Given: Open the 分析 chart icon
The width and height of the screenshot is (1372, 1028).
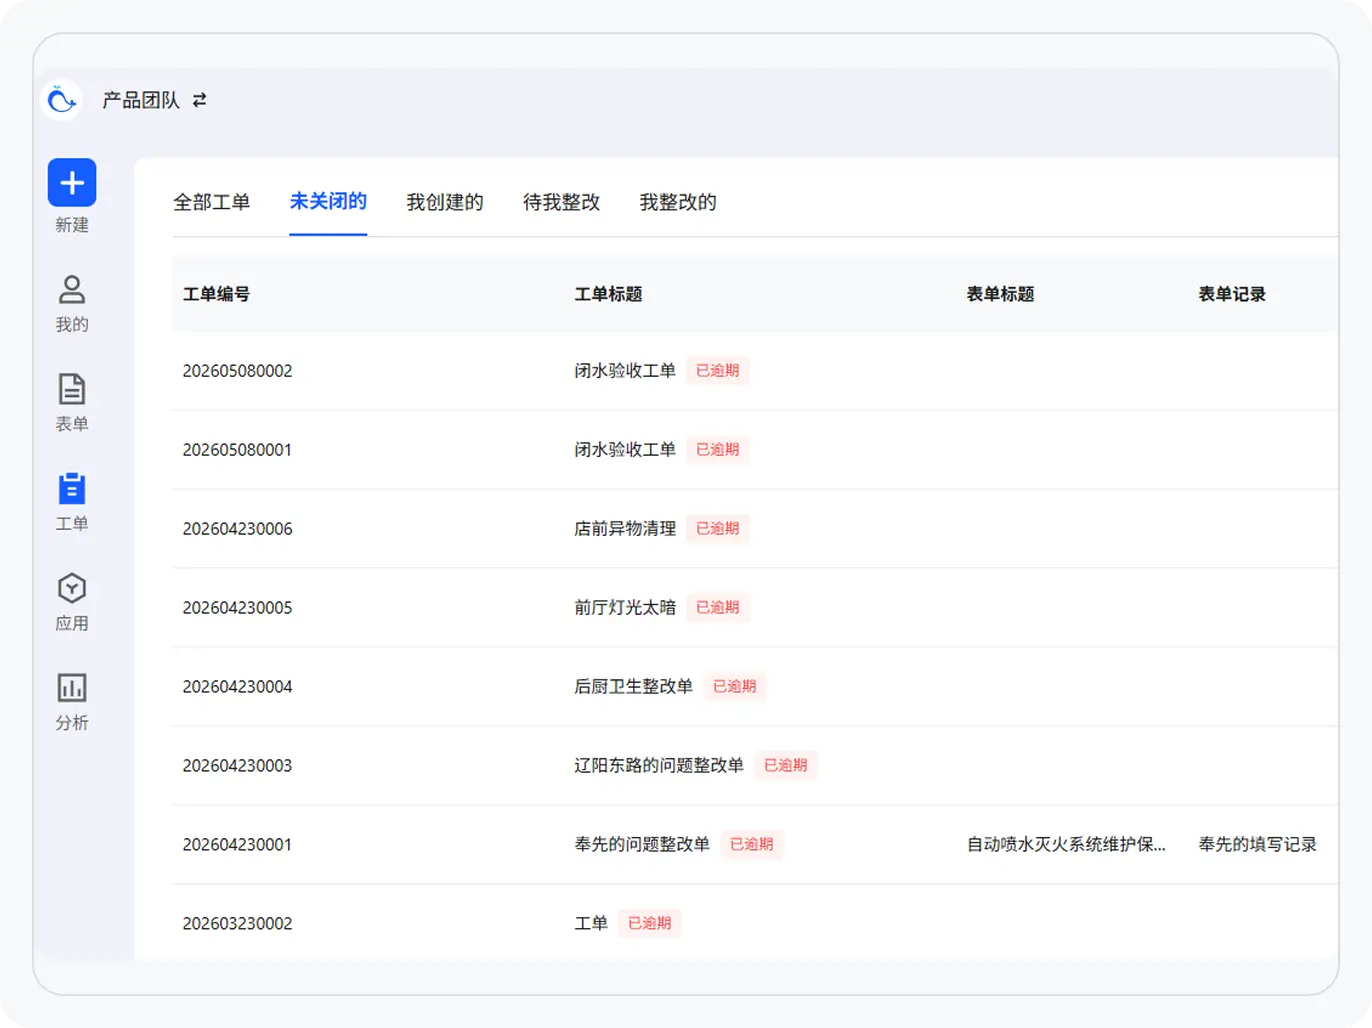Looking at the screenshot, I should [x=72, y=688].
